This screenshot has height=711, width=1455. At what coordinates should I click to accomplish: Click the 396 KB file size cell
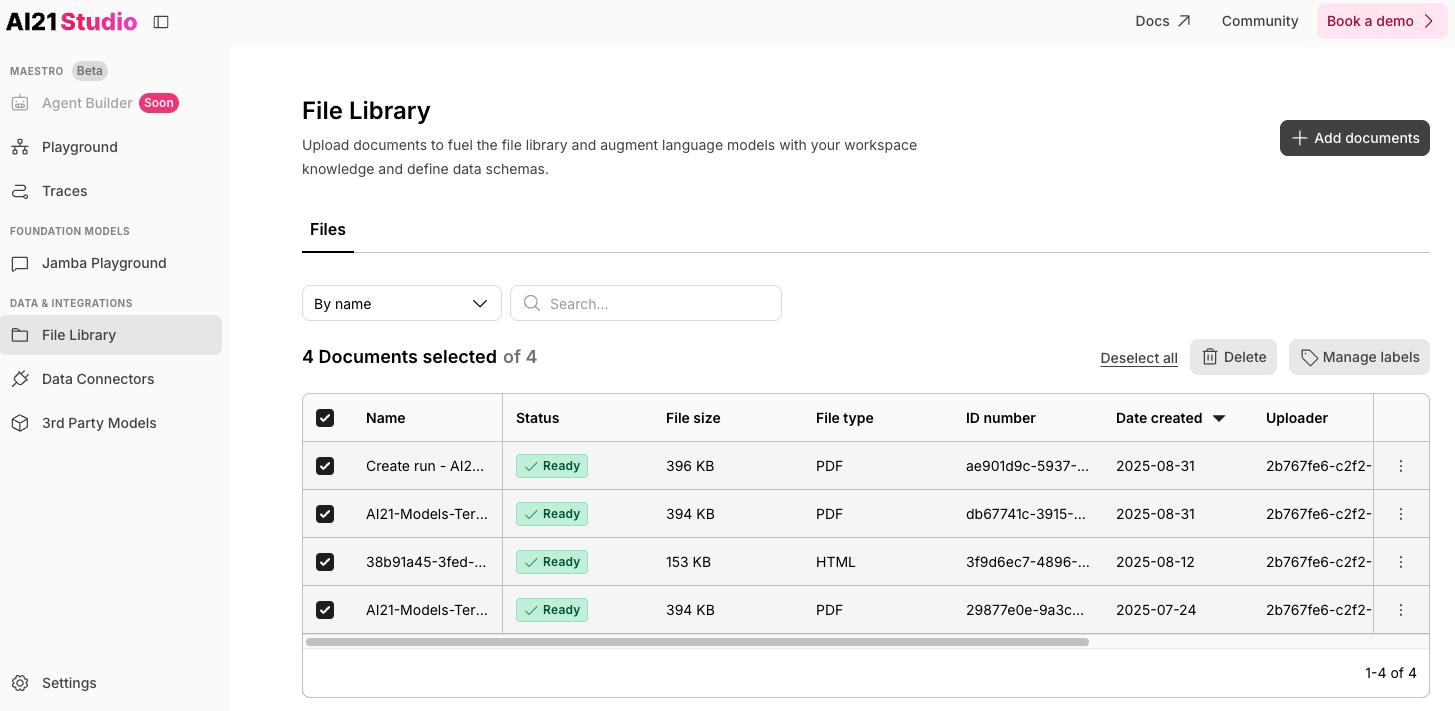click(690, 466)
